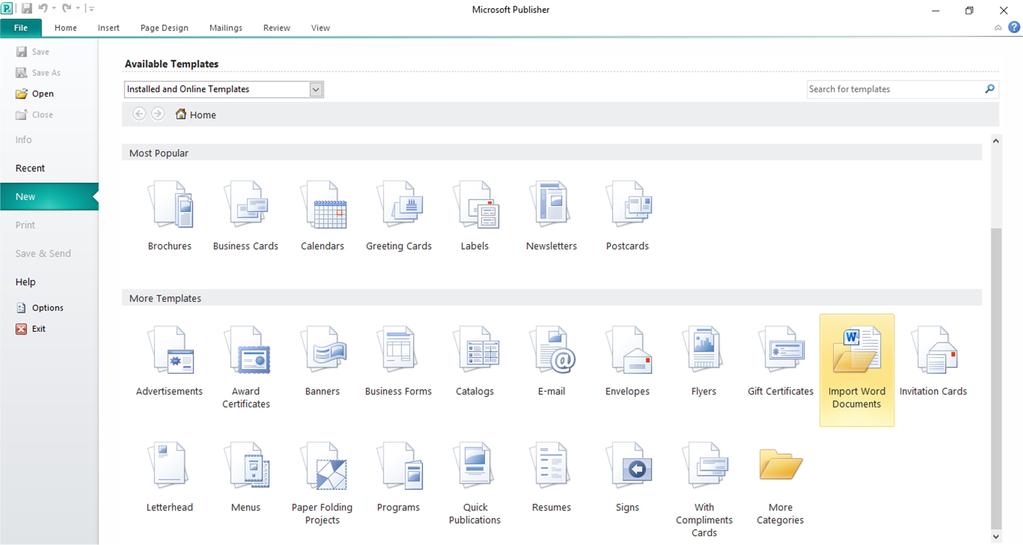Switch to the Review tab
Image resolution: width=1023 pixels, height=545 pixels.
[277, 27]
